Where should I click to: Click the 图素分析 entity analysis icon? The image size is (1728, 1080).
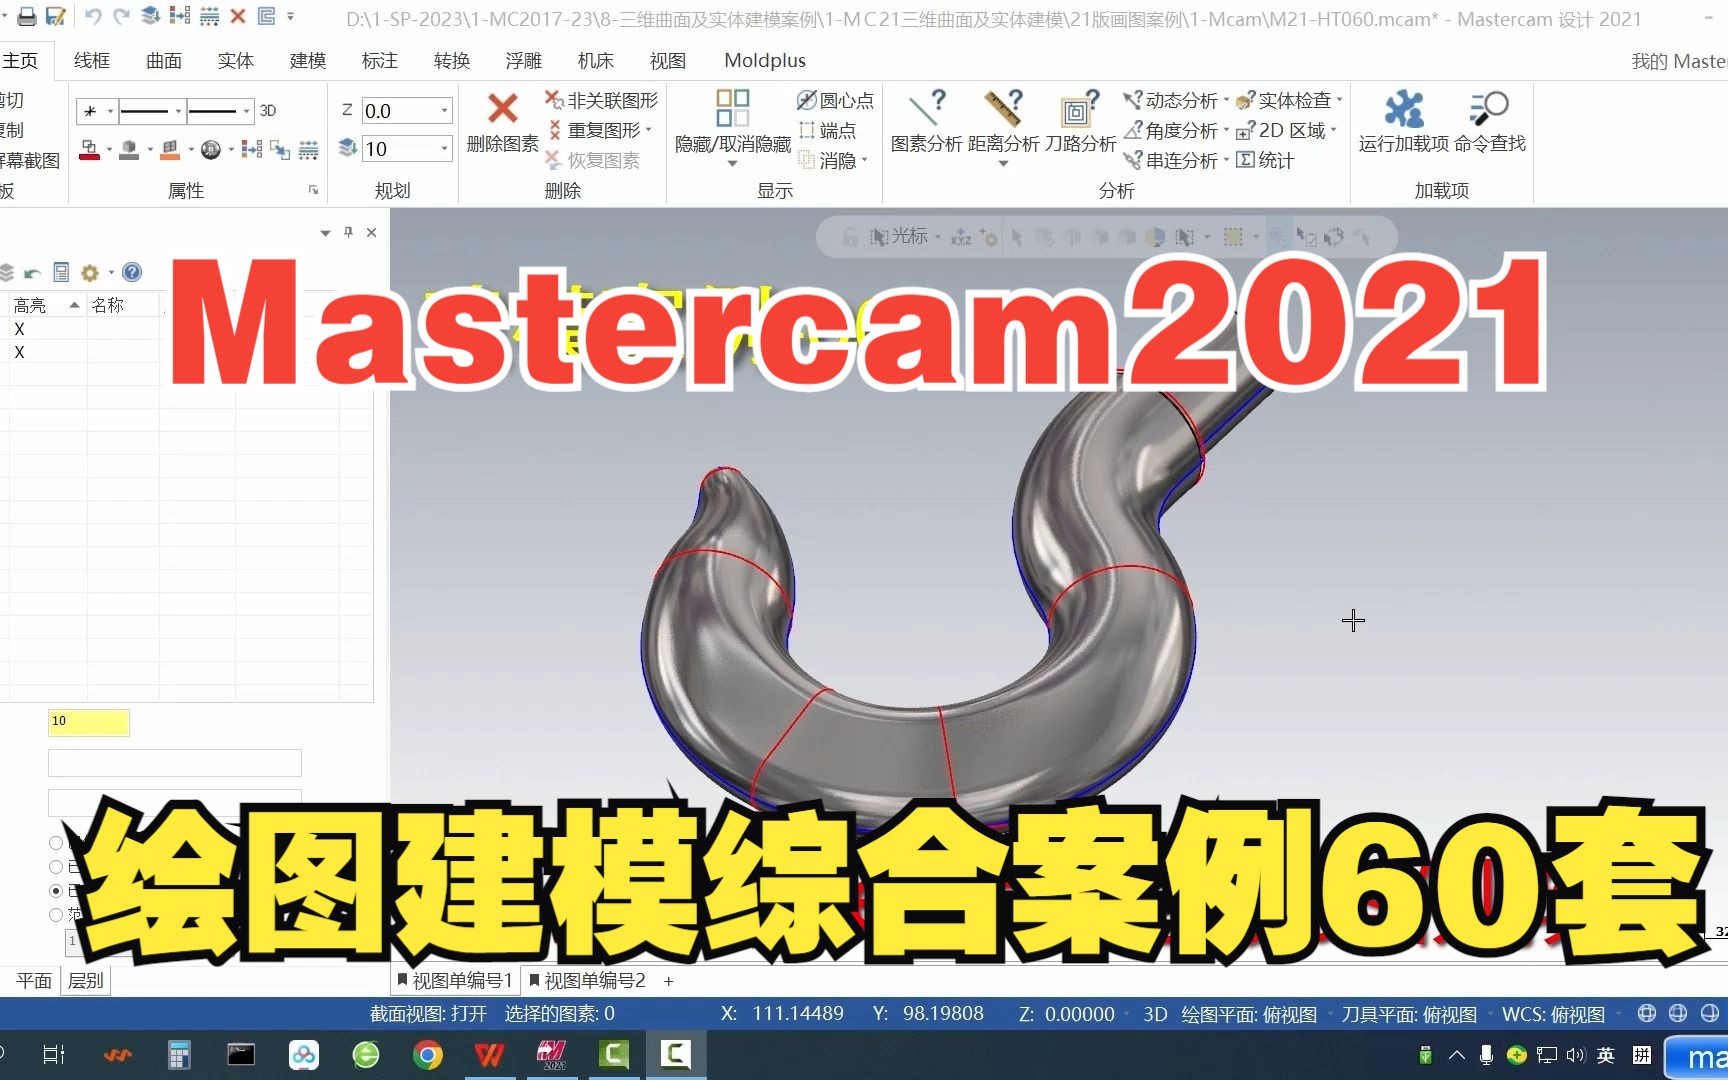coord(926,108)
